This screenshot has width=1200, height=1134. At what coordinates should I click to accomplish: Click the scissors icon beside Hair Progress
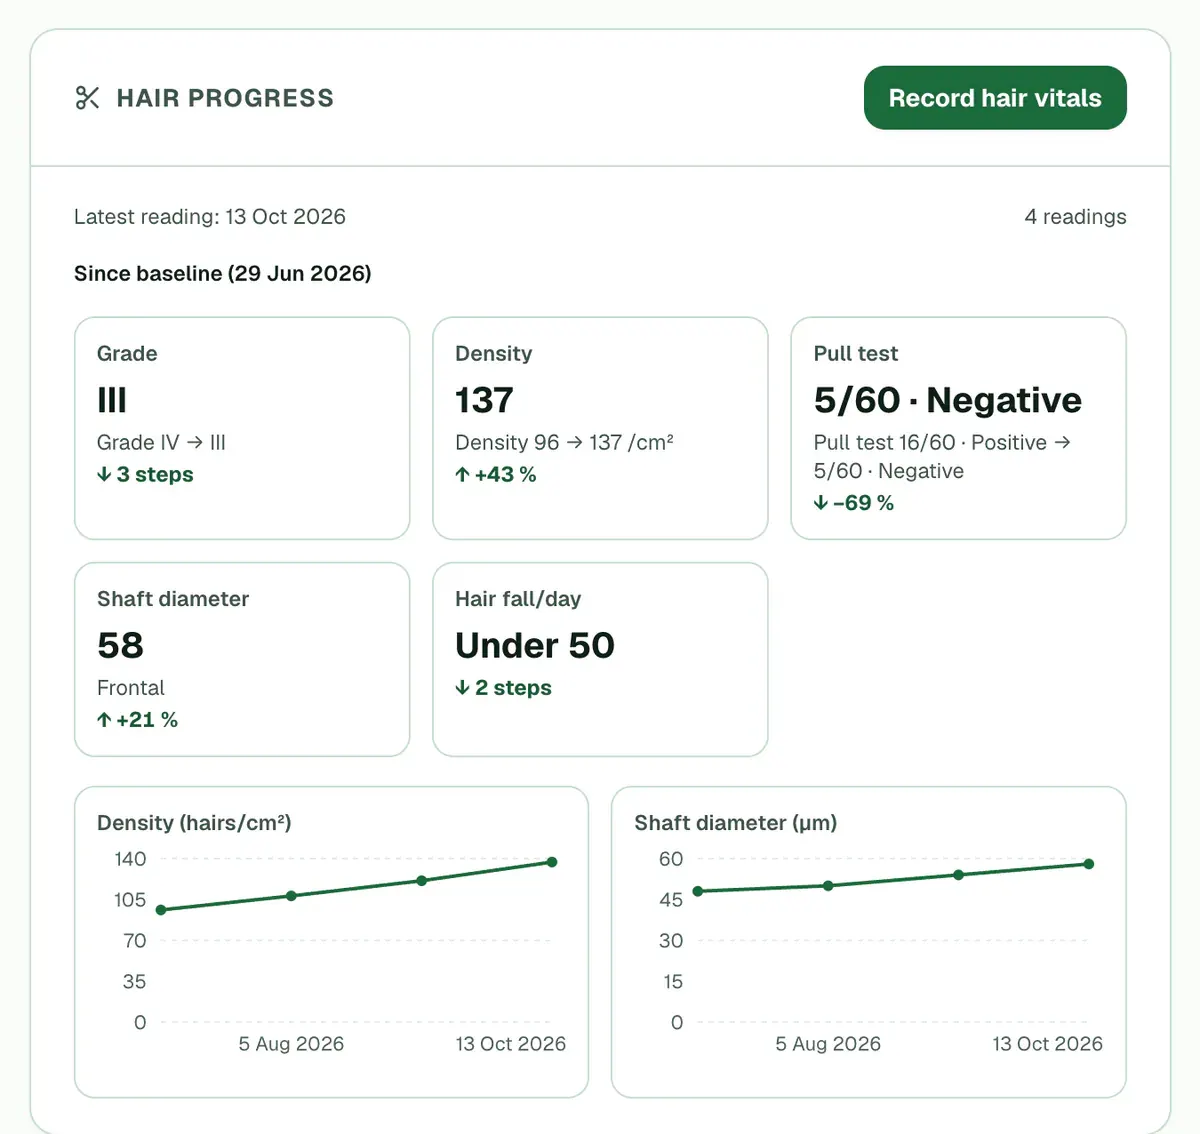[87, 98]
